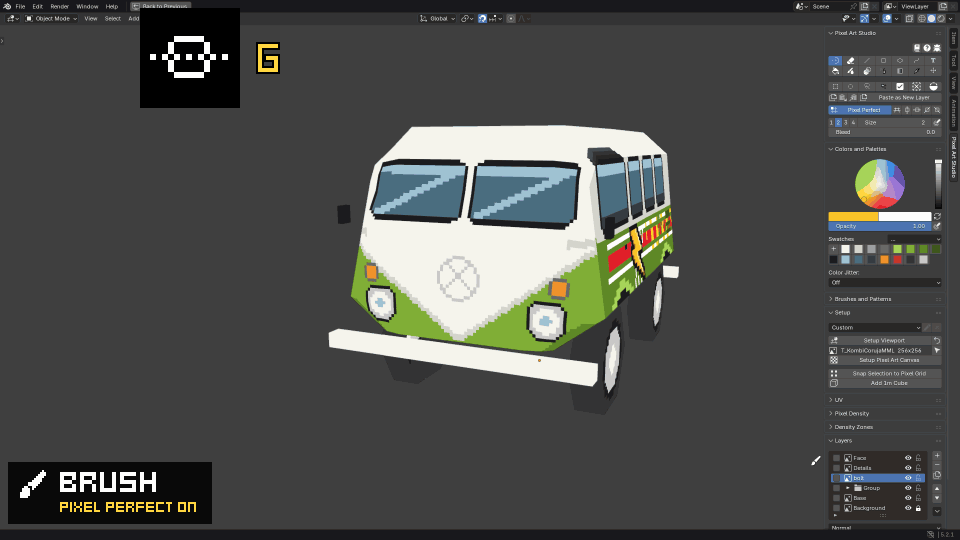This screenshot has width=960, height=540.
Task: Select the Move tool with cross arrows
Action: (x=933, y=71)
